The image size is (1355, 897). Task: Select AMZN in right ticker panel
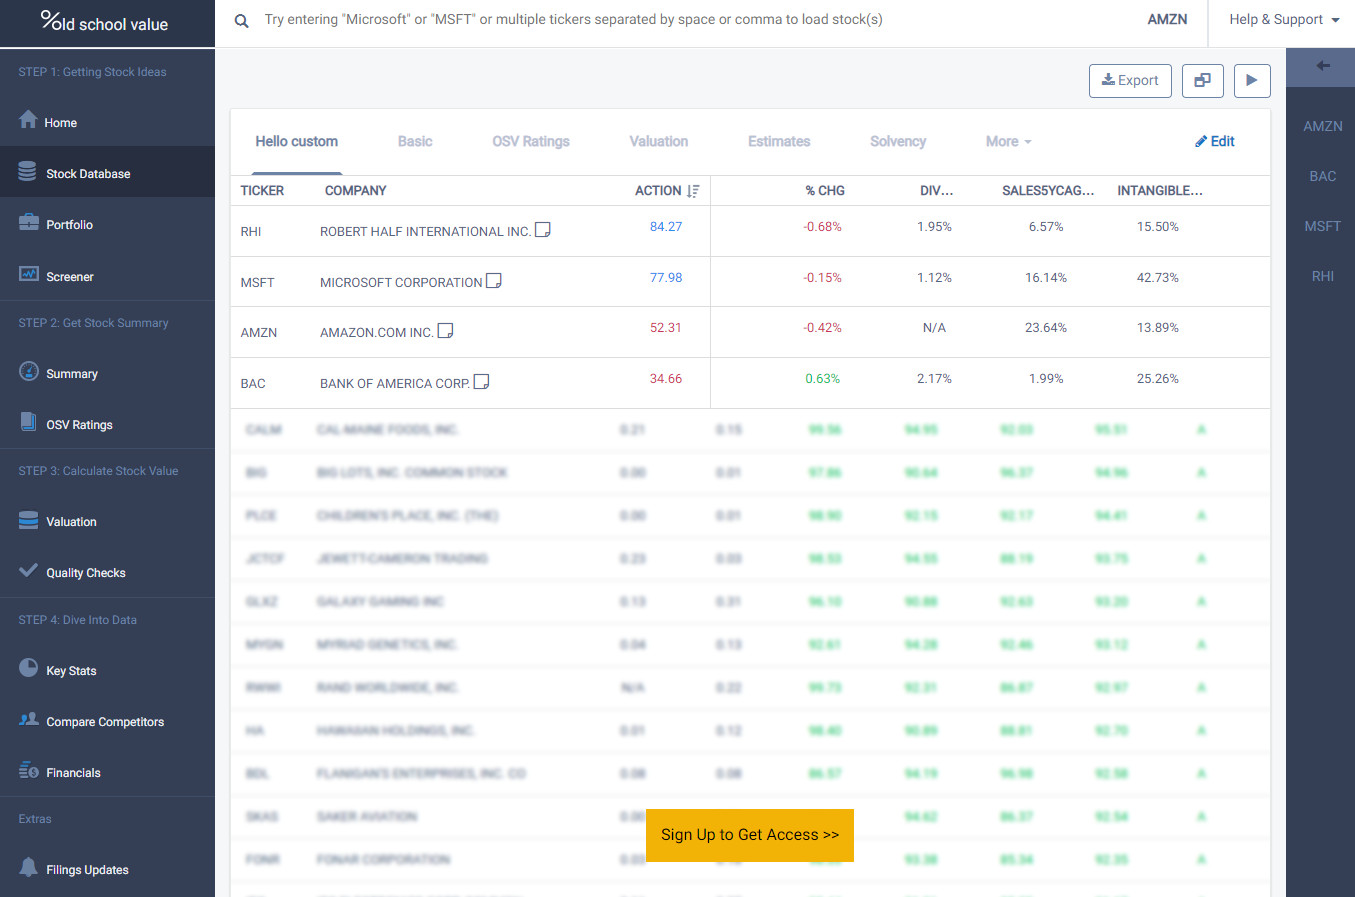point(1322,127)
